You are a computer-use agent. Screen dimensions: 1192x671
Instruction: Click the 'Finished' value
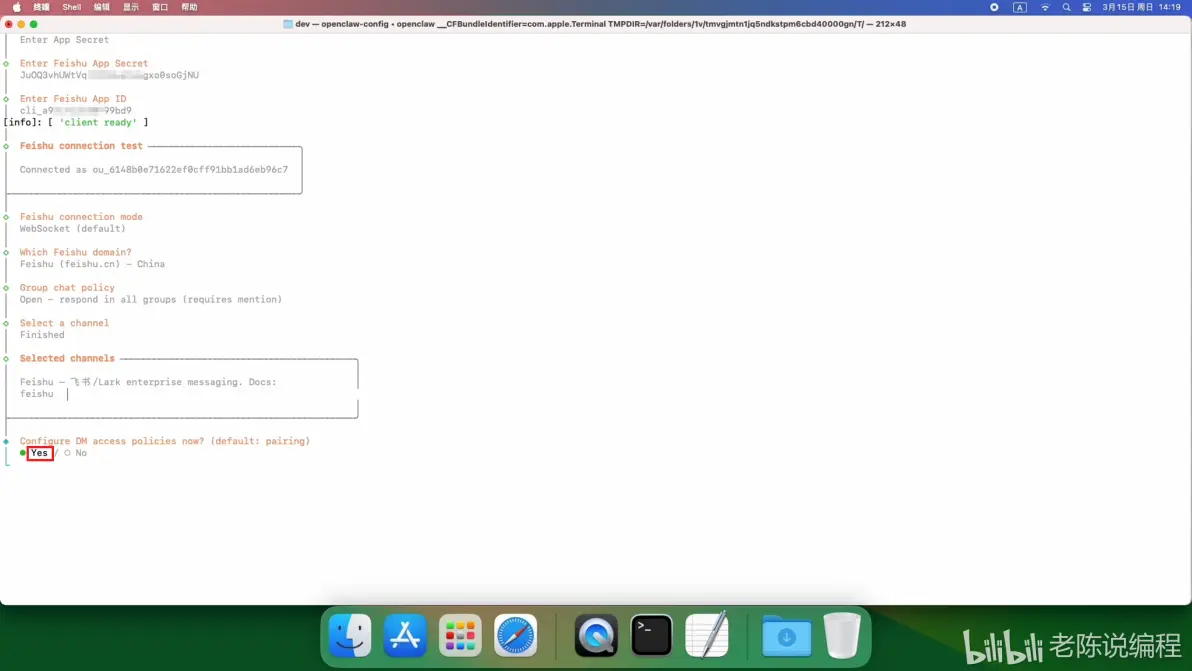[x=42, y=335]
